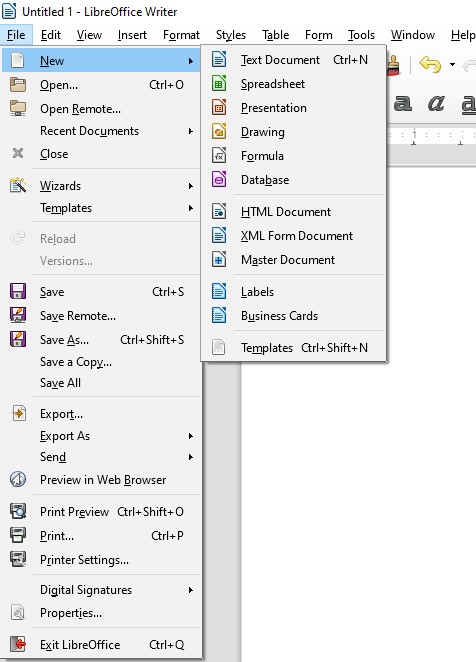Click the Ctrl+P shortcut text
Screen dimensions: 476x662
click(x=167, y=536)
